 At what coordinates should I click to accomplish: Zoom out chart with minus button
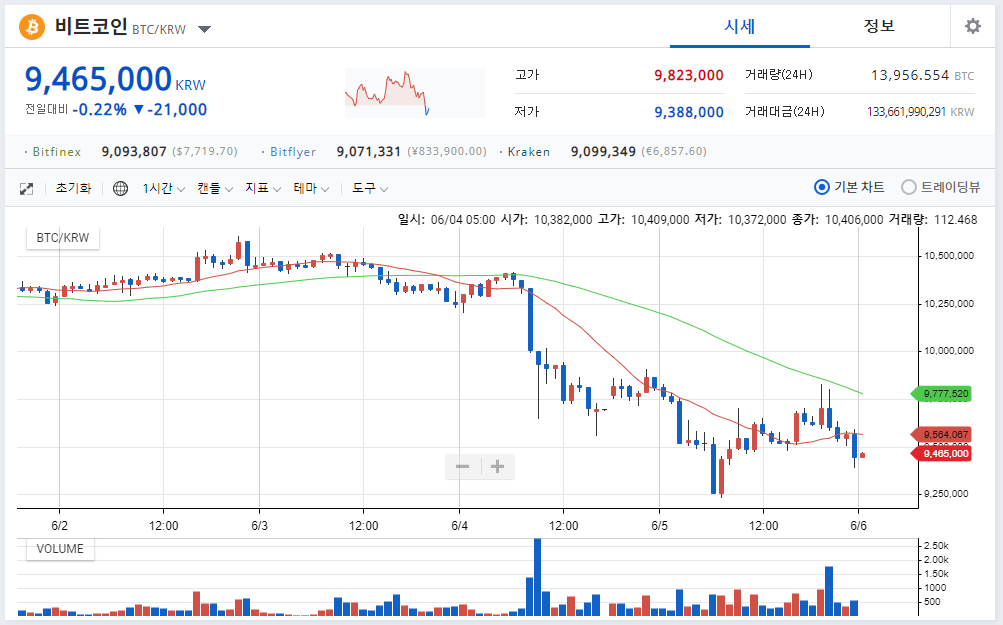pos(462,466)
